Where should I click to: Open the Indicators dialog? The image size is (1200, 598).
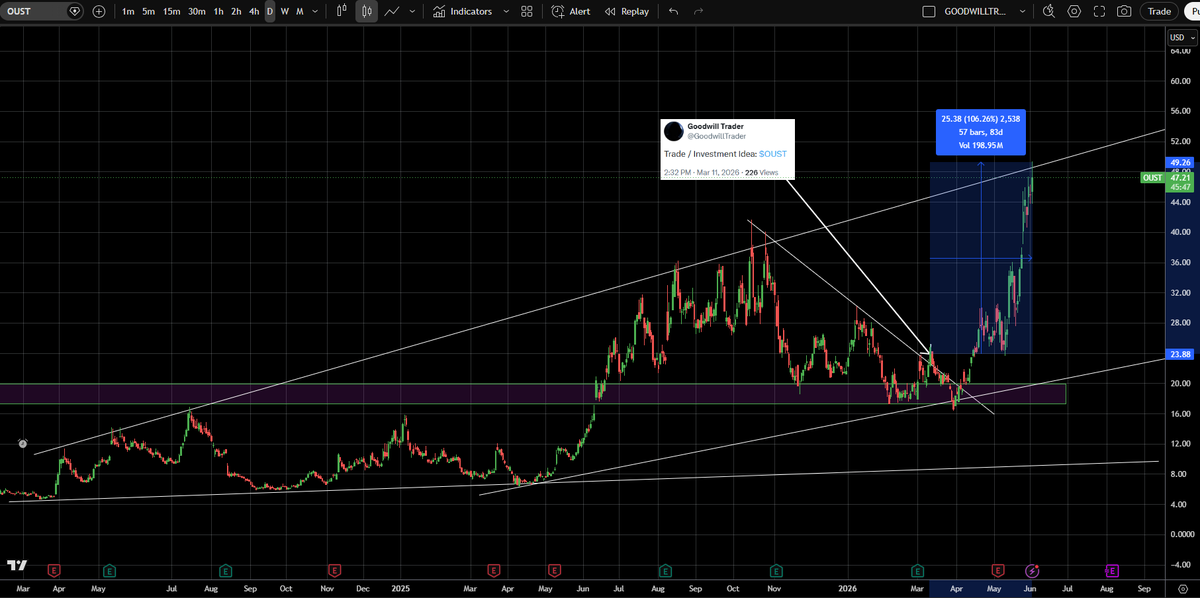click(462, 12)
